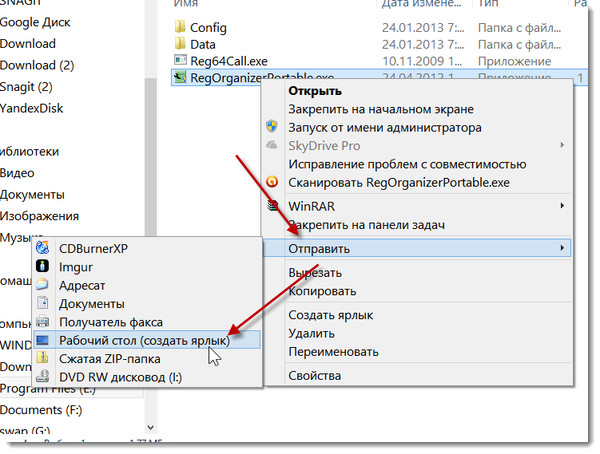The height and width of the screenshot is (454, 600).
Task: Open Download (2) in the sidebar
Action: coord(37,65)
